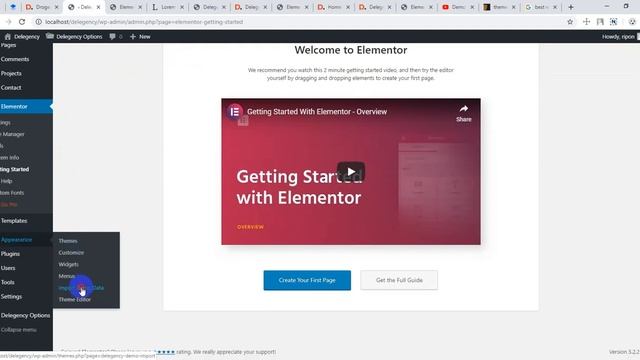
Task: Click the four-arrow move extension icon
Action: pyautogui.click(x=586, y=22)
